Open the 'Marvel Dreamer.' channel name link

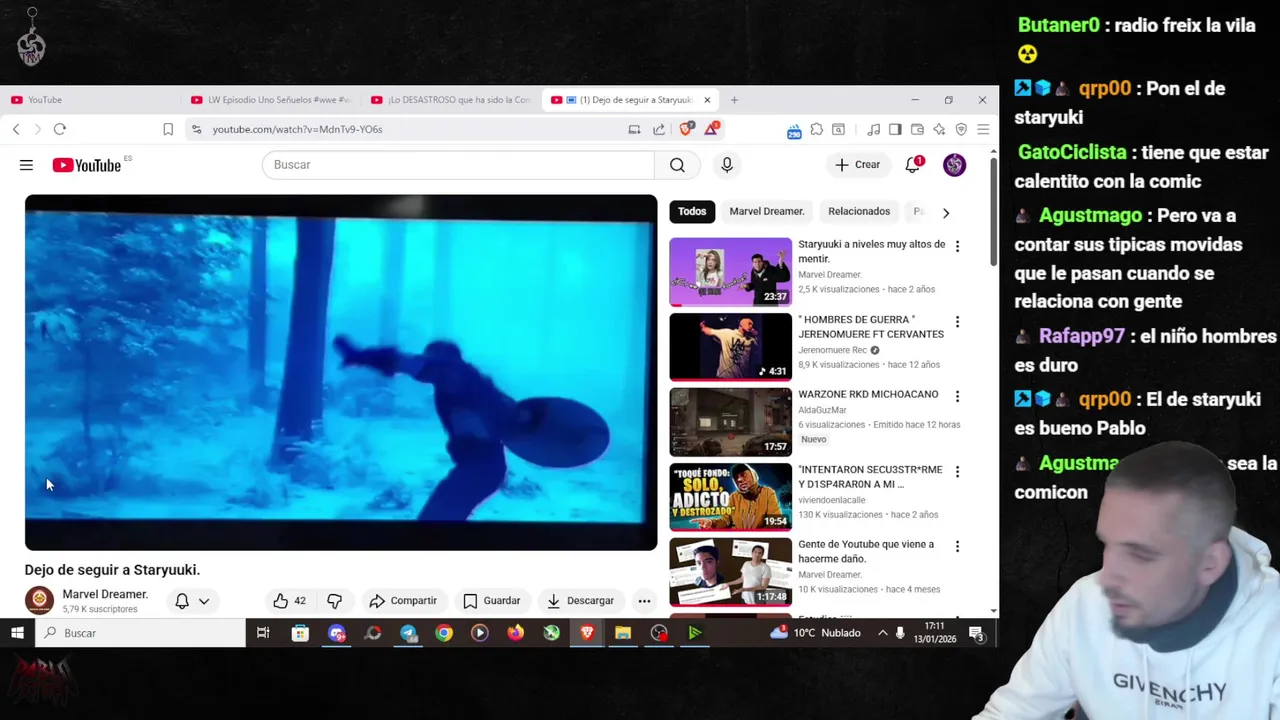point(105,594)
